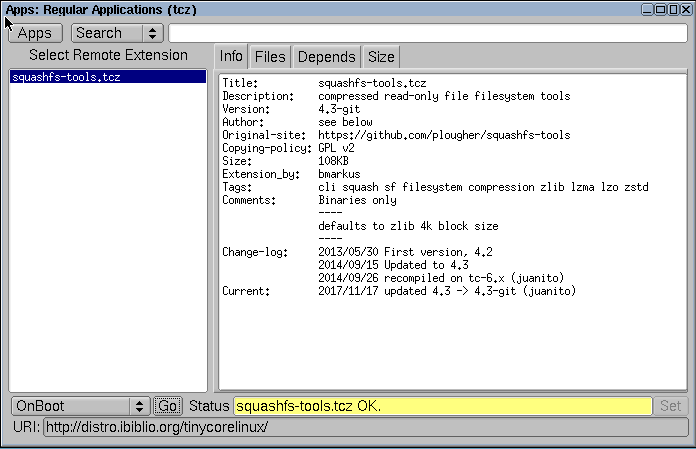Open the Apps menu button
696x449 pixels.
(x=35, y=33)
